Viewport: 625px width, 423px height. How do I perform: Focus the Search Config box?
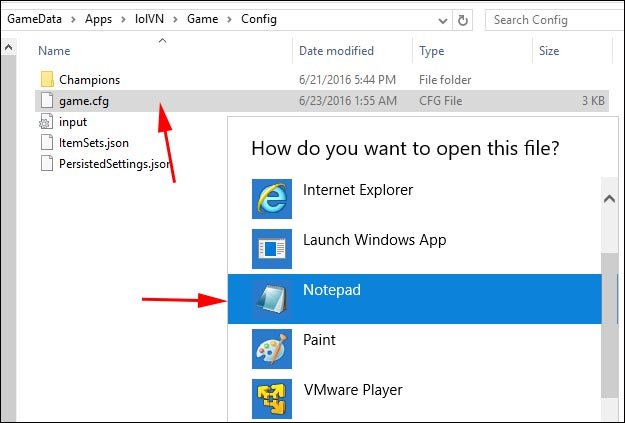coord(555,20)
